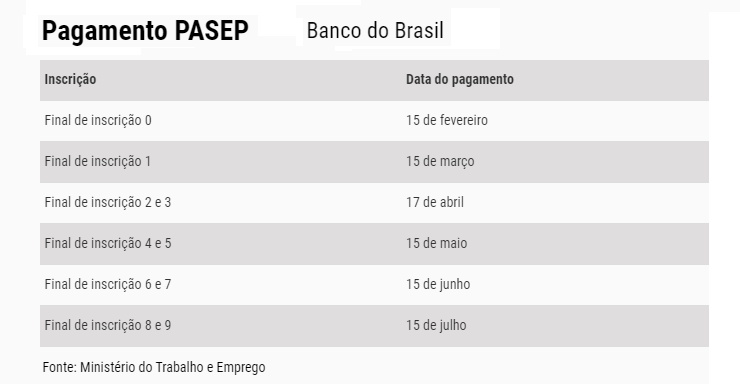This screenshot has width=740, height=384.
Task: Select Final de inscrição 8 e 9
Action: click(x=108, y=326)
